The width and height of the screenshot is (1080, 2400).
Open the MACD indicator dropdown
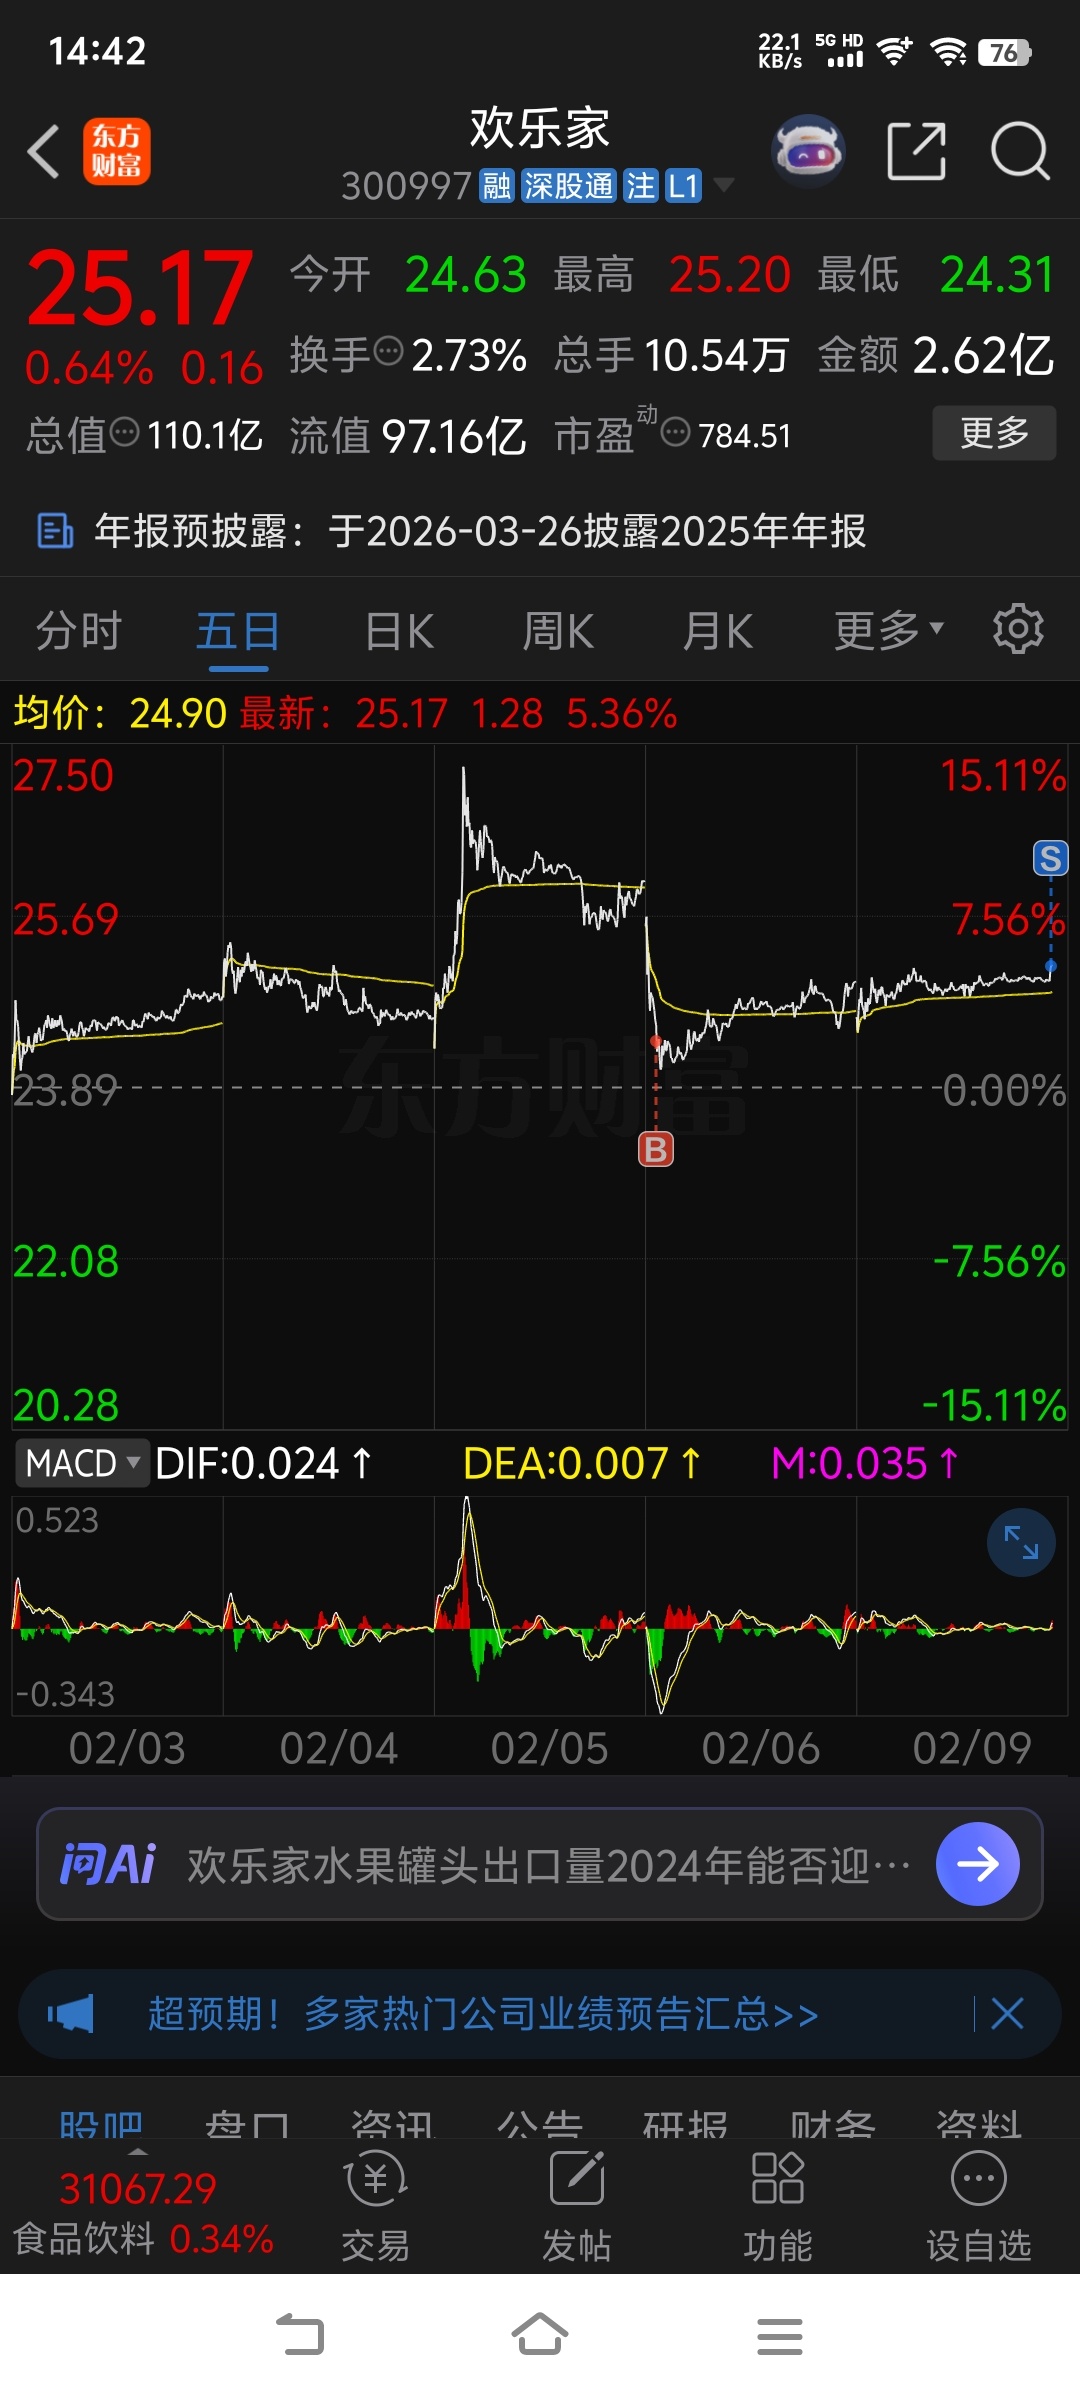82,1463
